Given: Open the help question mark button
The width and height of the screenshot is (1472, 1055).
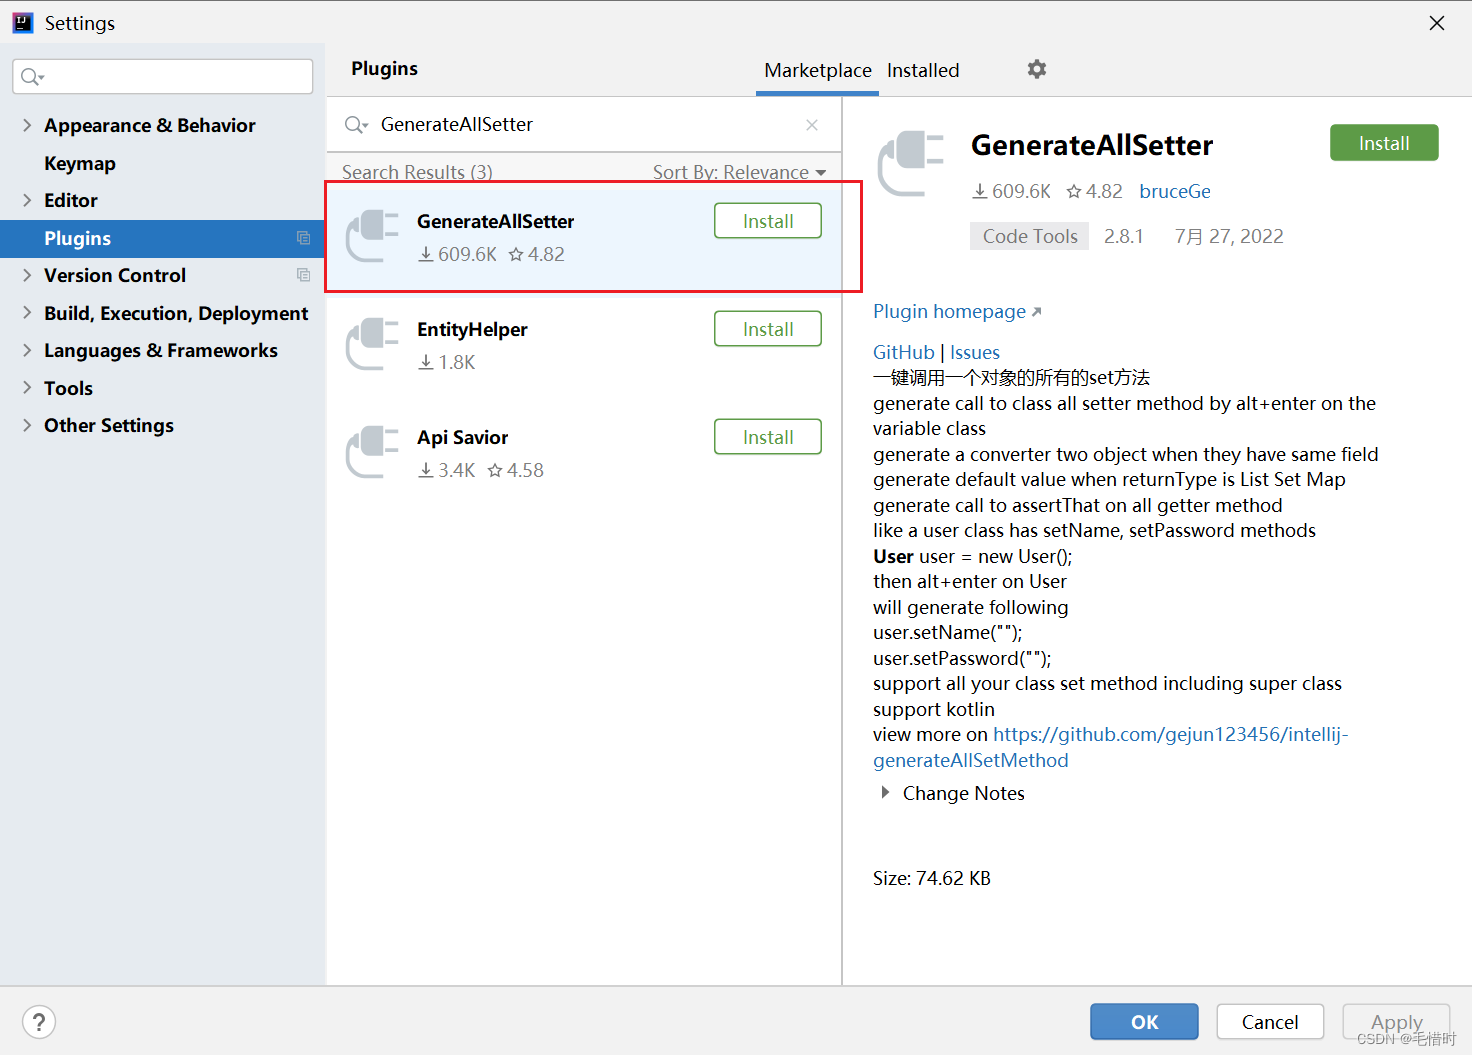Looking at the screenshot, I should [39, 1022].
